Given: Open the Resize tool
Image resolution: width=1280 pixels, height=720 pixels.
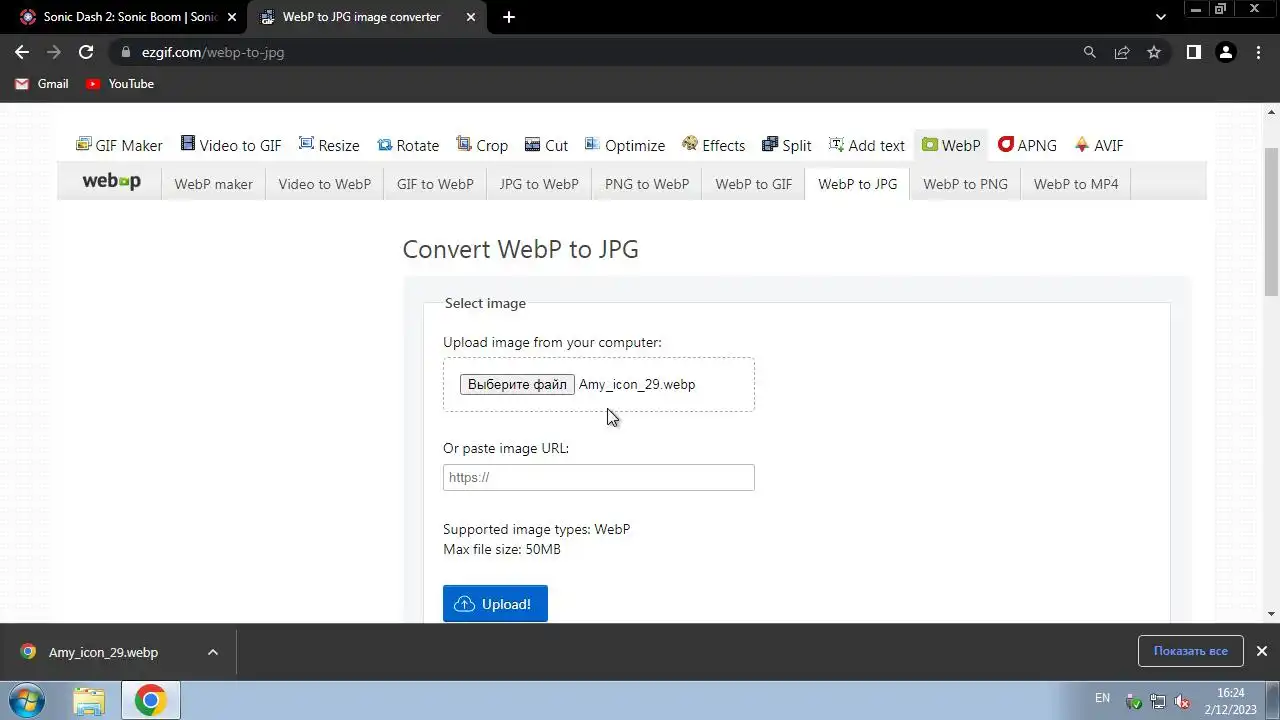Looking at the screenshot, I should point(329,145).
